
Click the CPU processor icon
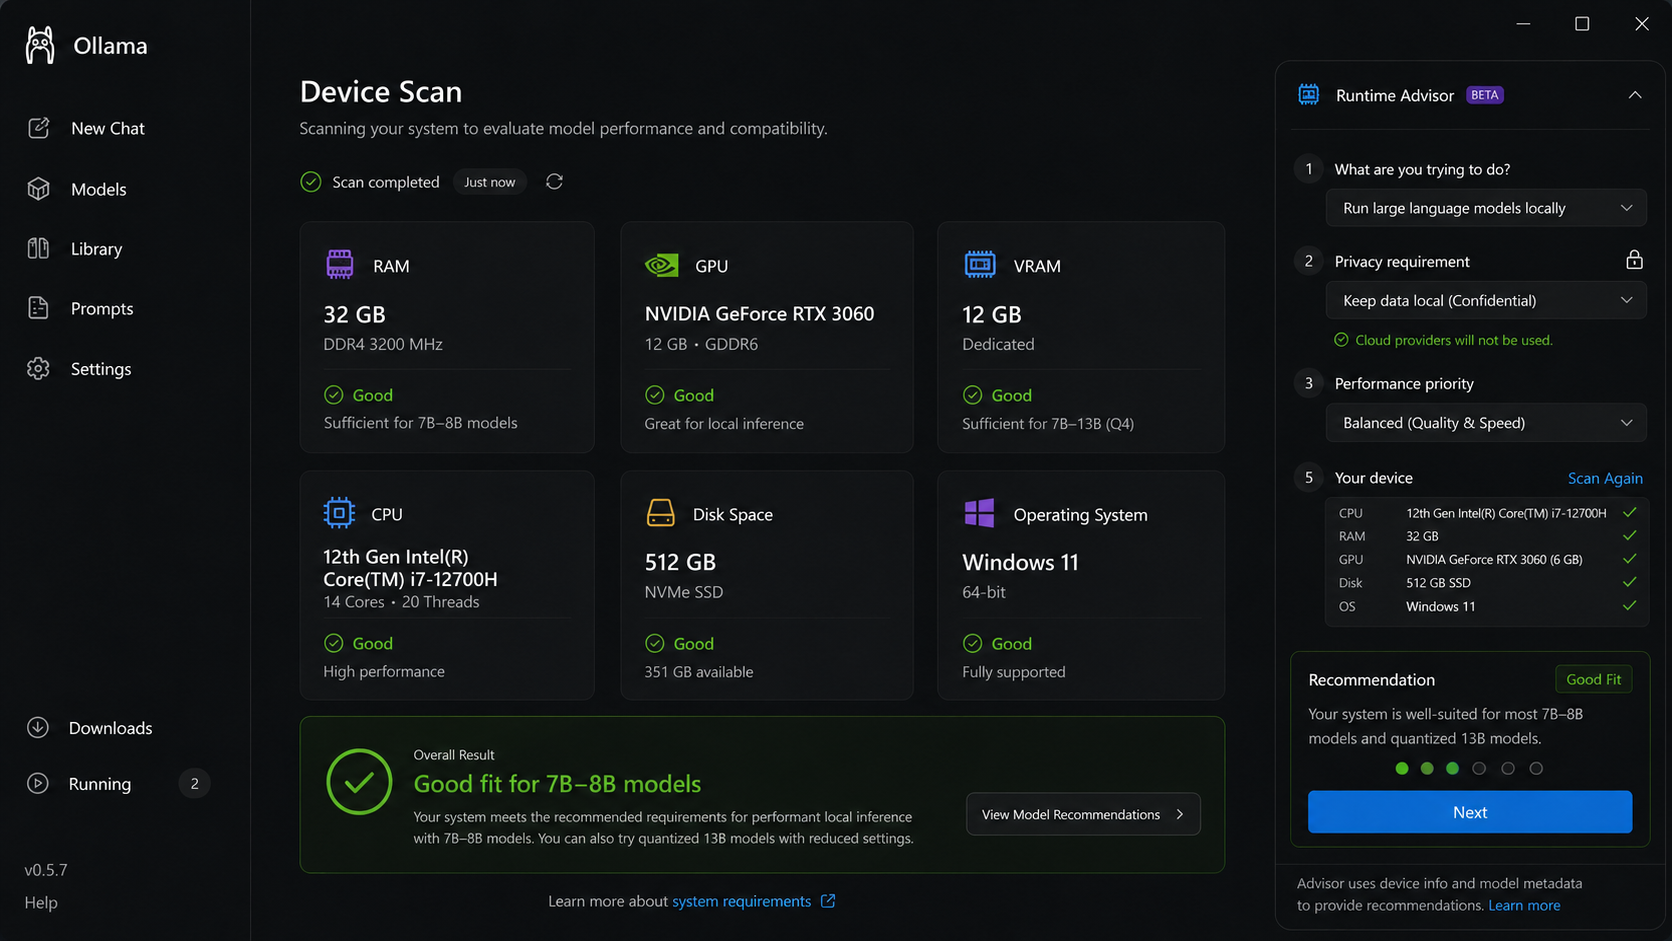click(x=339, y=513)
